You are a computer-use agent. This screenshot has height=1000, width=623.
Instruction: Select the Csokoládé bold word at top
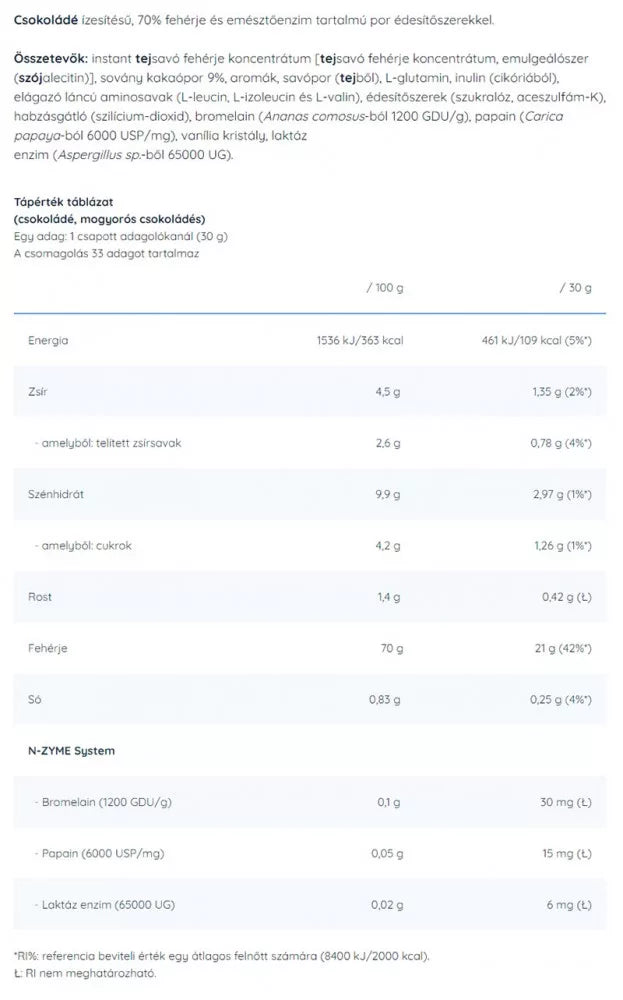[46, 20]
